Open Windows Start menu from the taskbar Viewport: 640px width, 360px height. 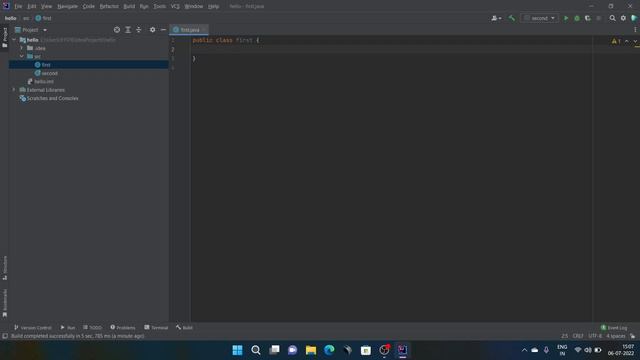[x=237, y=350]
